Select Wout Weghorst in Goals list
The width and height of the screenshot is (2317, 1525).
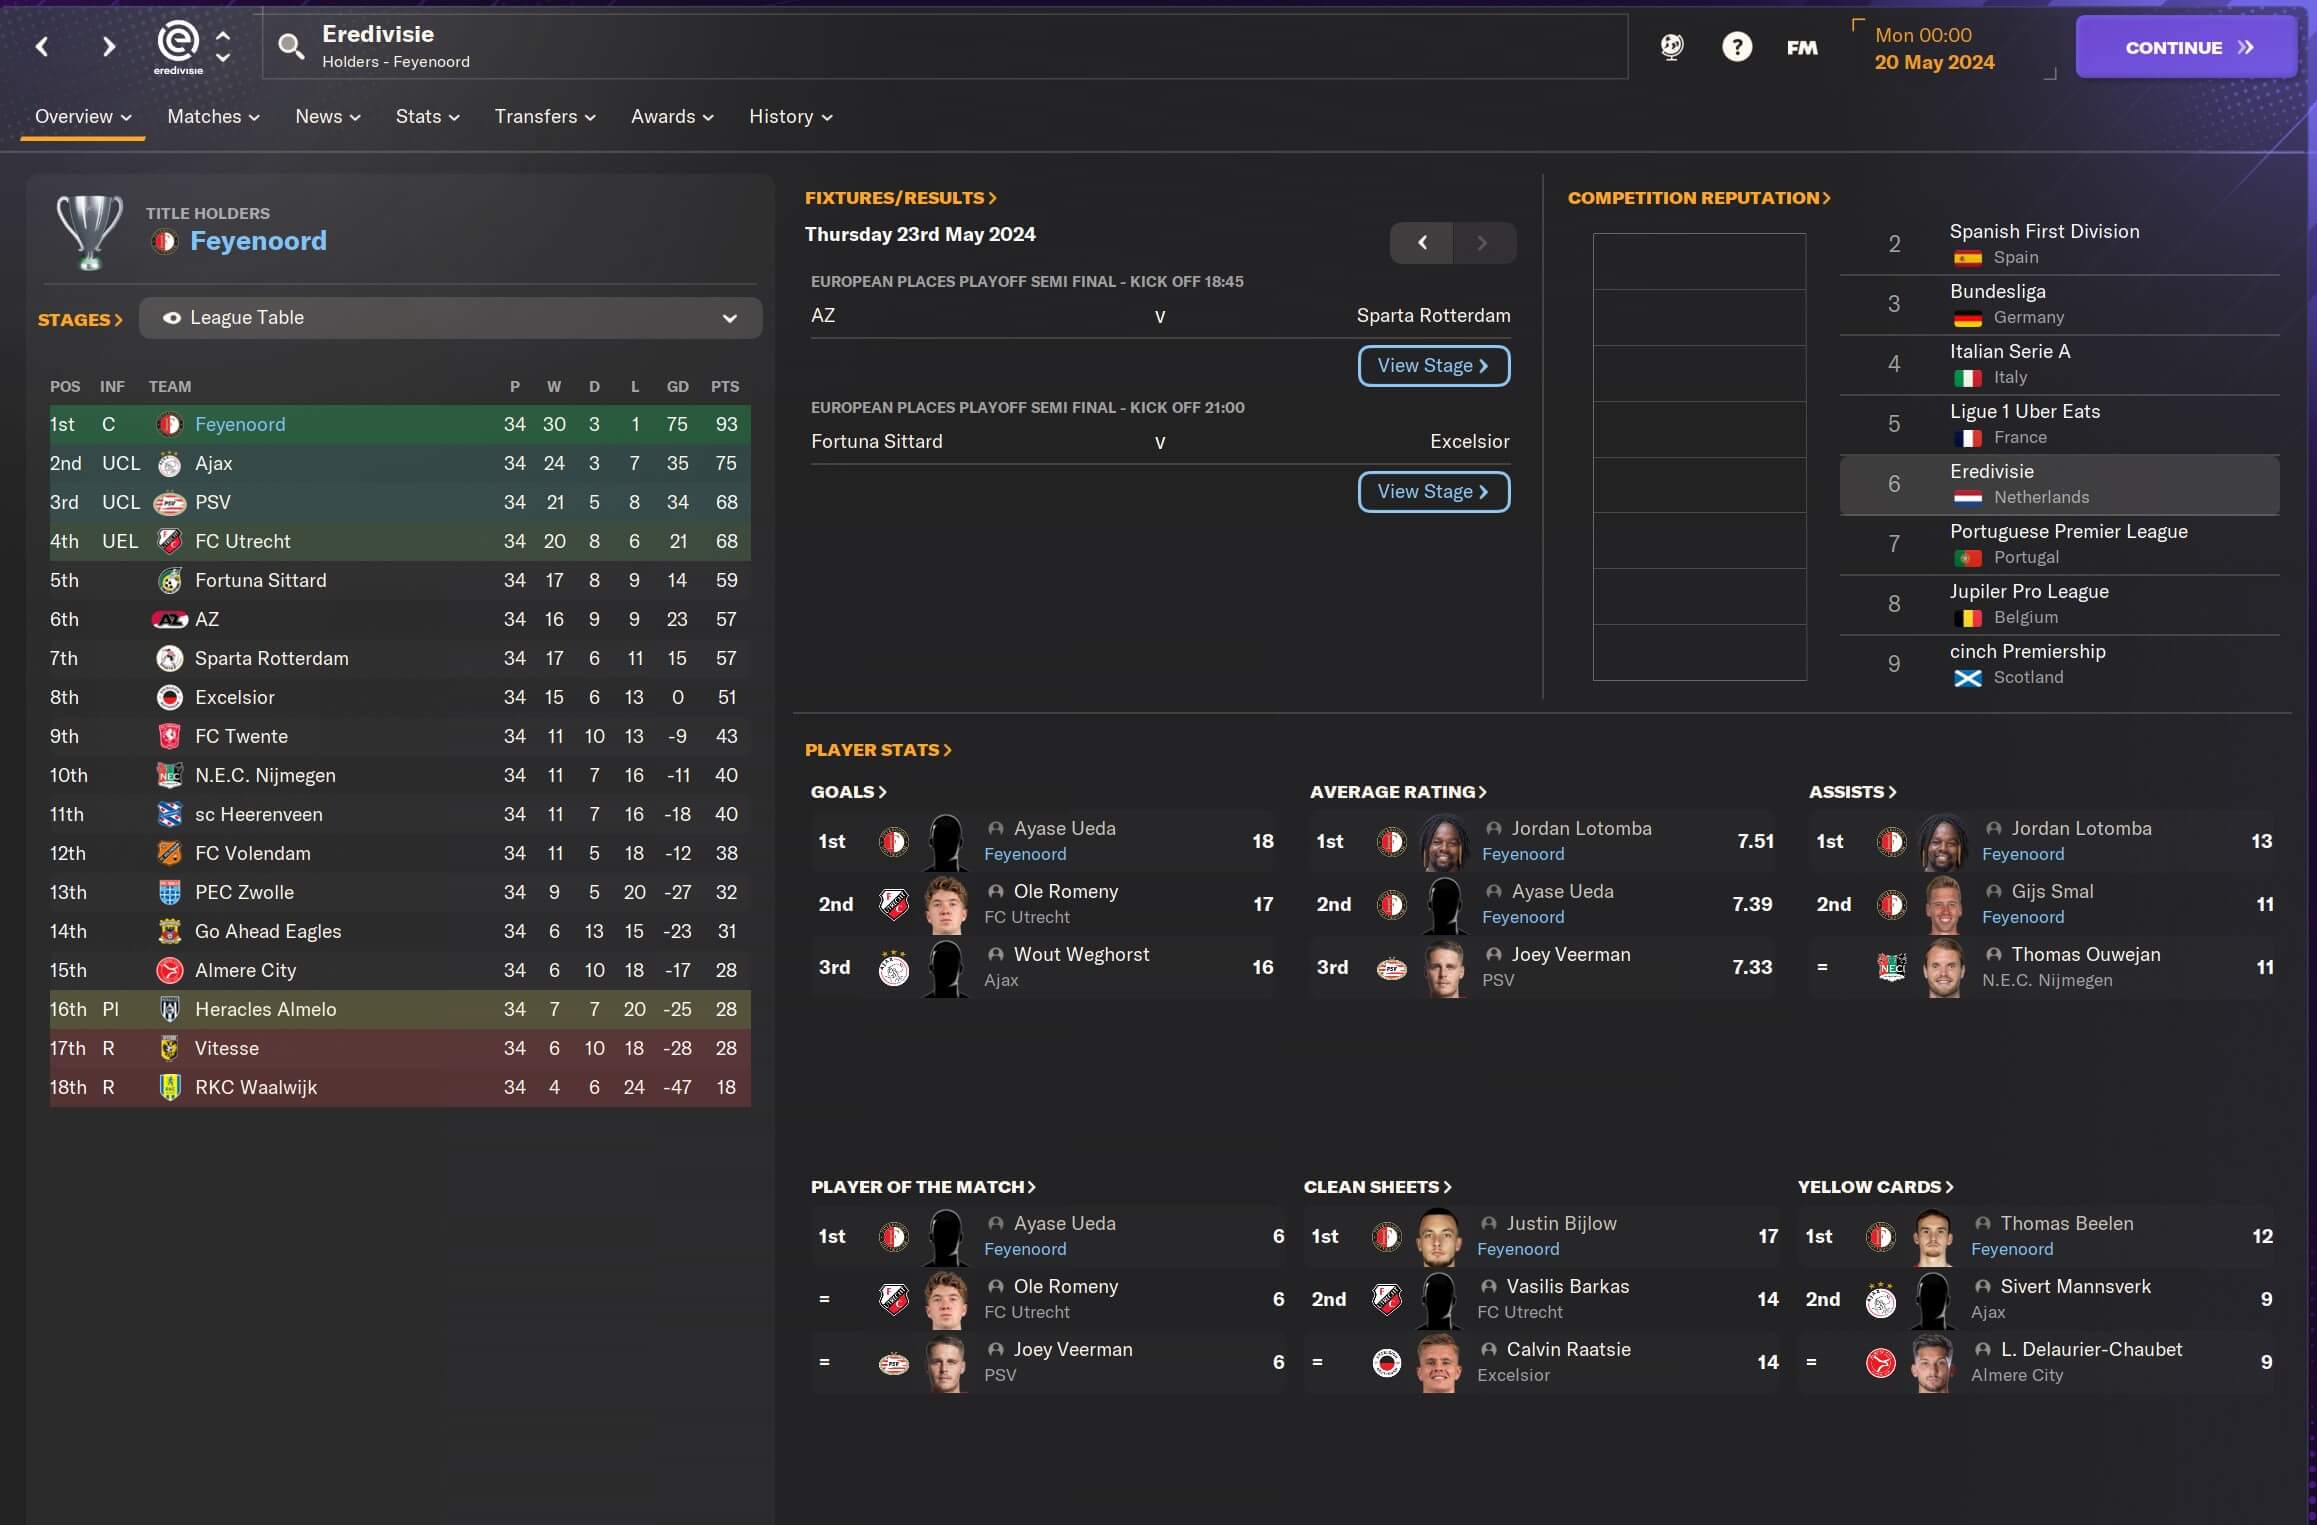coord(1045,968)
